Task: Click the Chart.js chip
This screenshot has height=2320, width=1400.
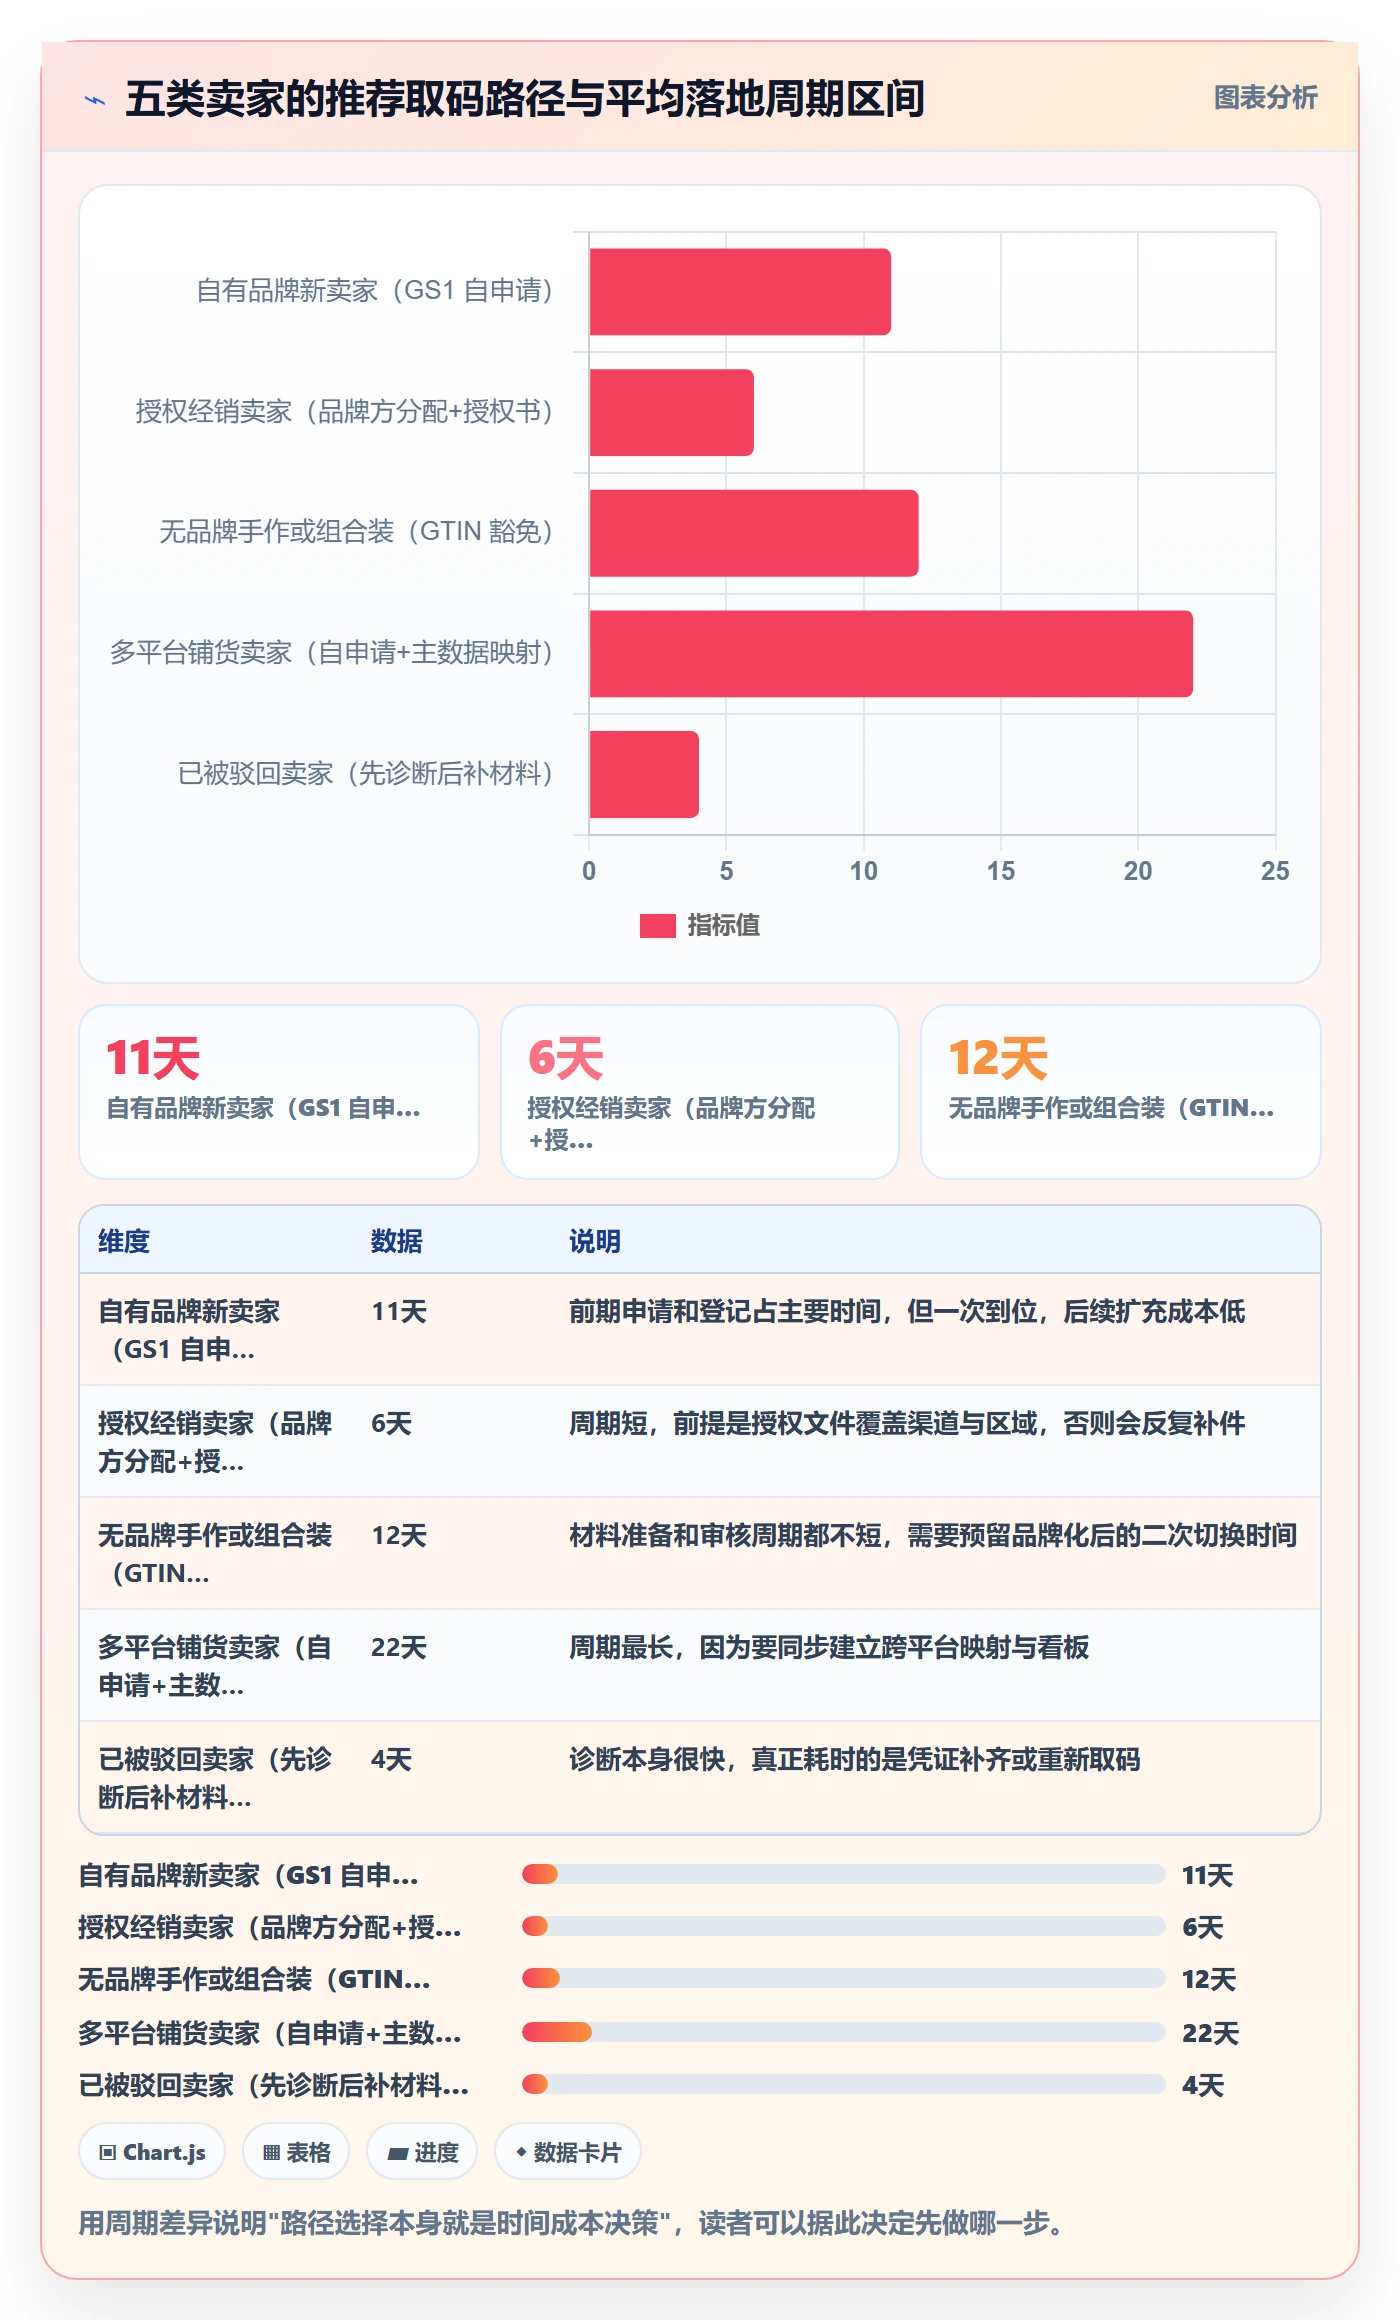Action: (x=152, y=2152)
